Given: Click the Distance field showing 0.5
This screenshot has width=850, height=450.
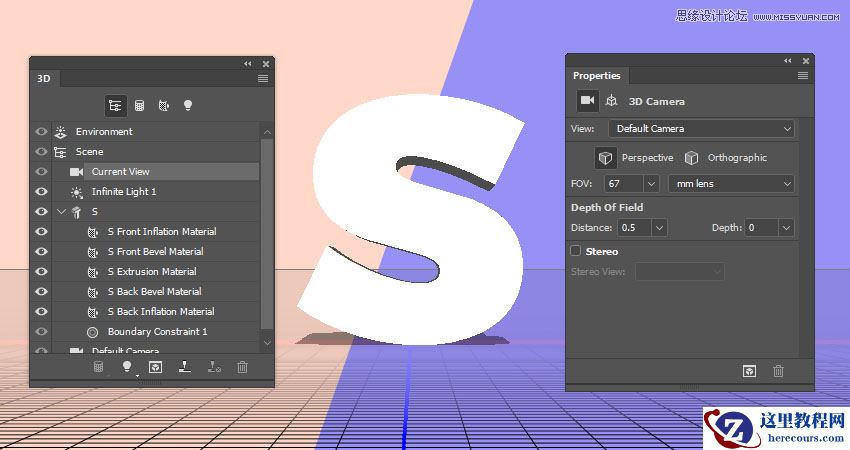Looking at the screenshot, I should tap(635, 228).
